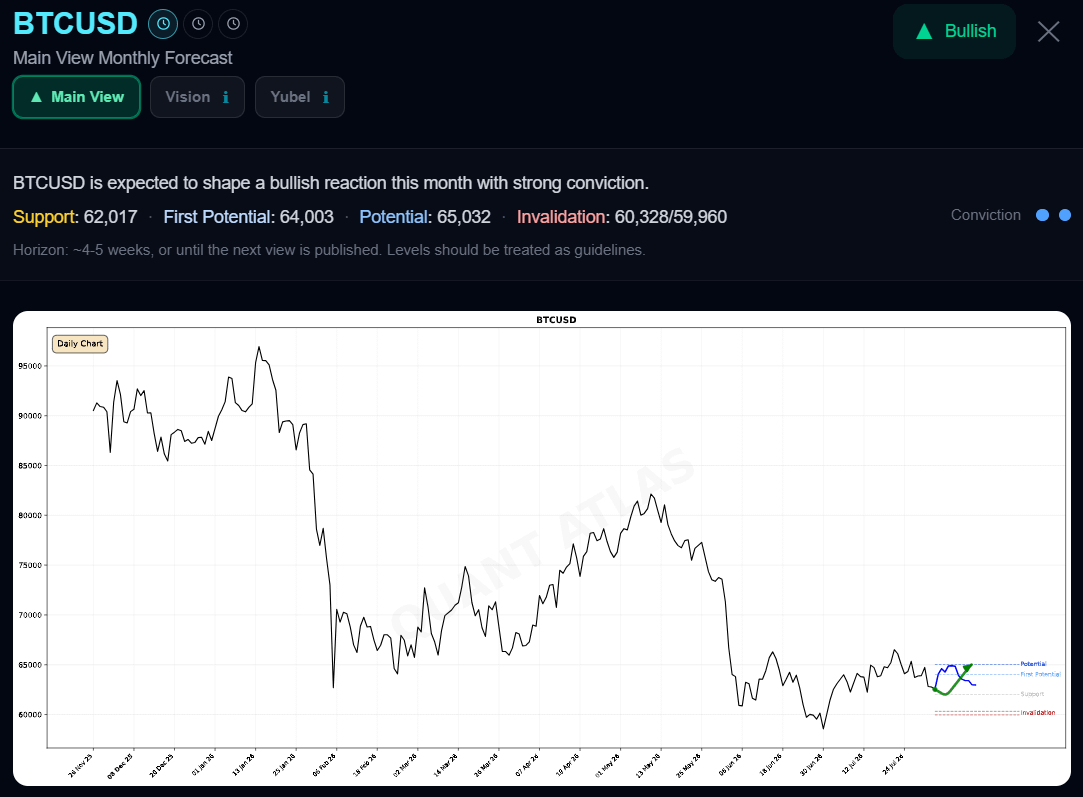Click the Main View Monthly Forecast subtitle
The width and height of the screenshot is (1083, 797).
tap(123, 58)
